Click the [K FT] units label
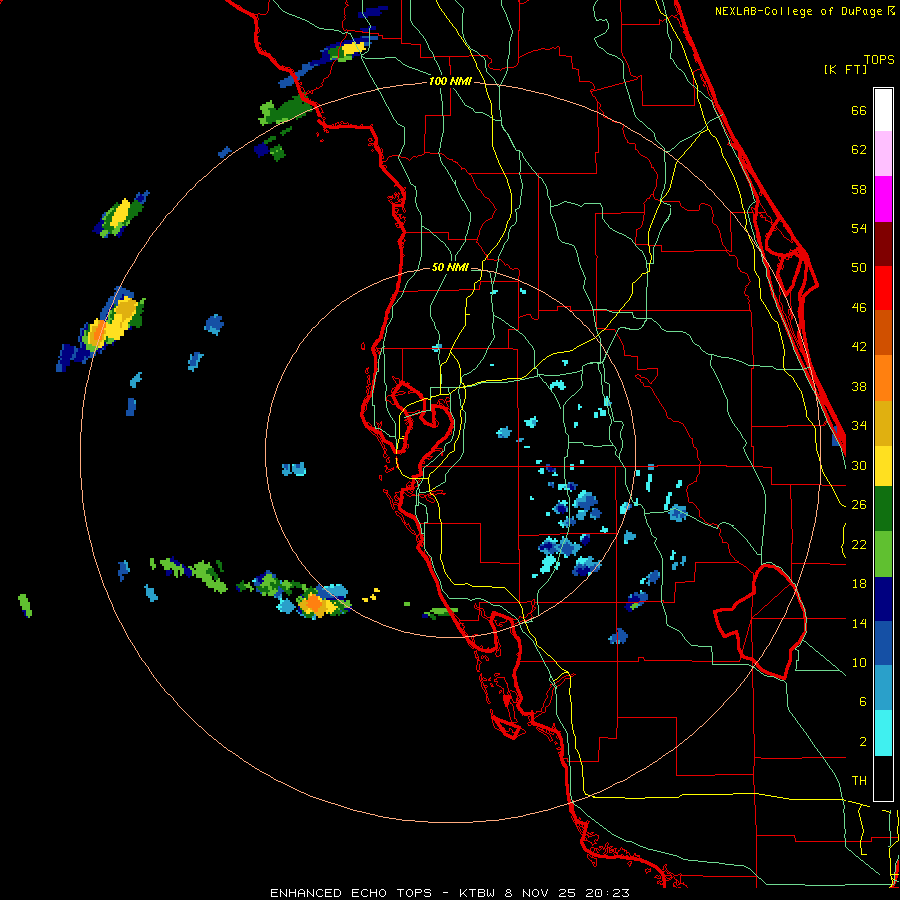900x900 pixels. (845, 70)
